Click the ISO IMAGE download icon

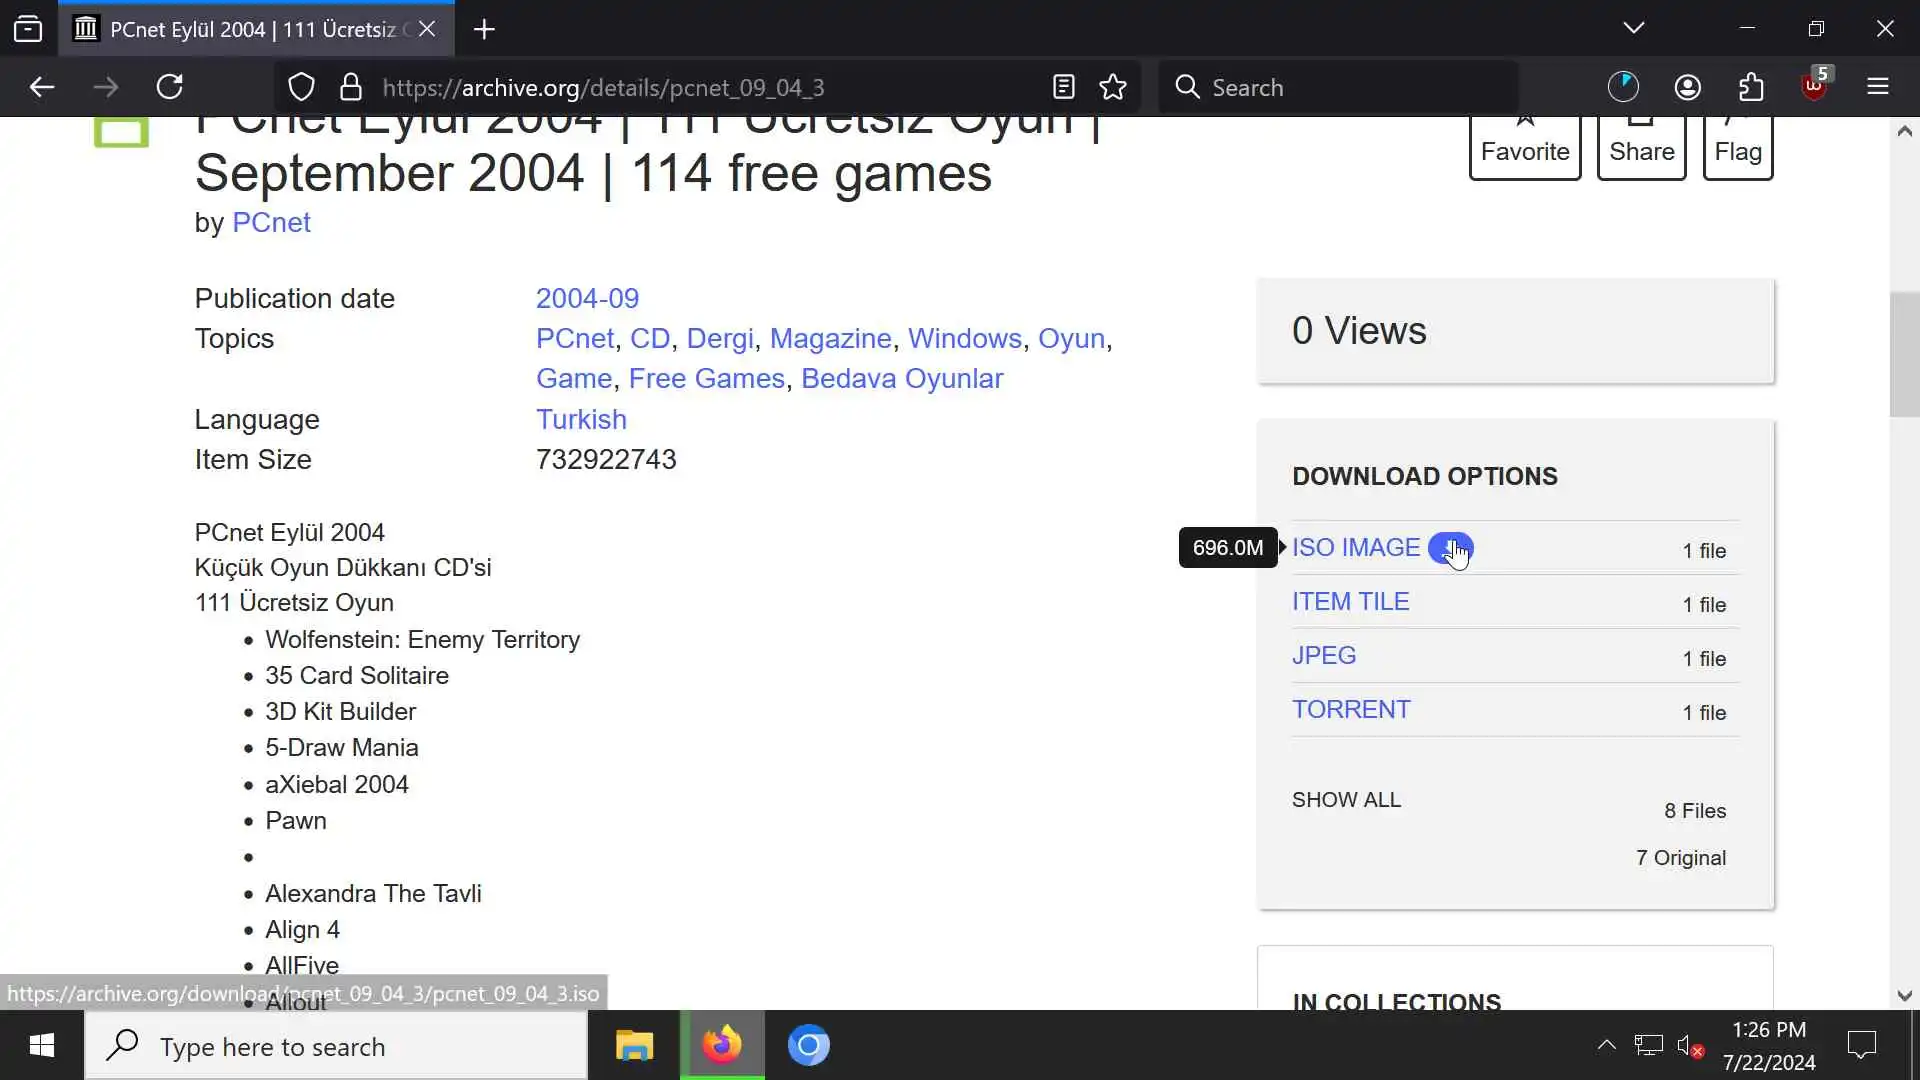(x=1449, y=548)
